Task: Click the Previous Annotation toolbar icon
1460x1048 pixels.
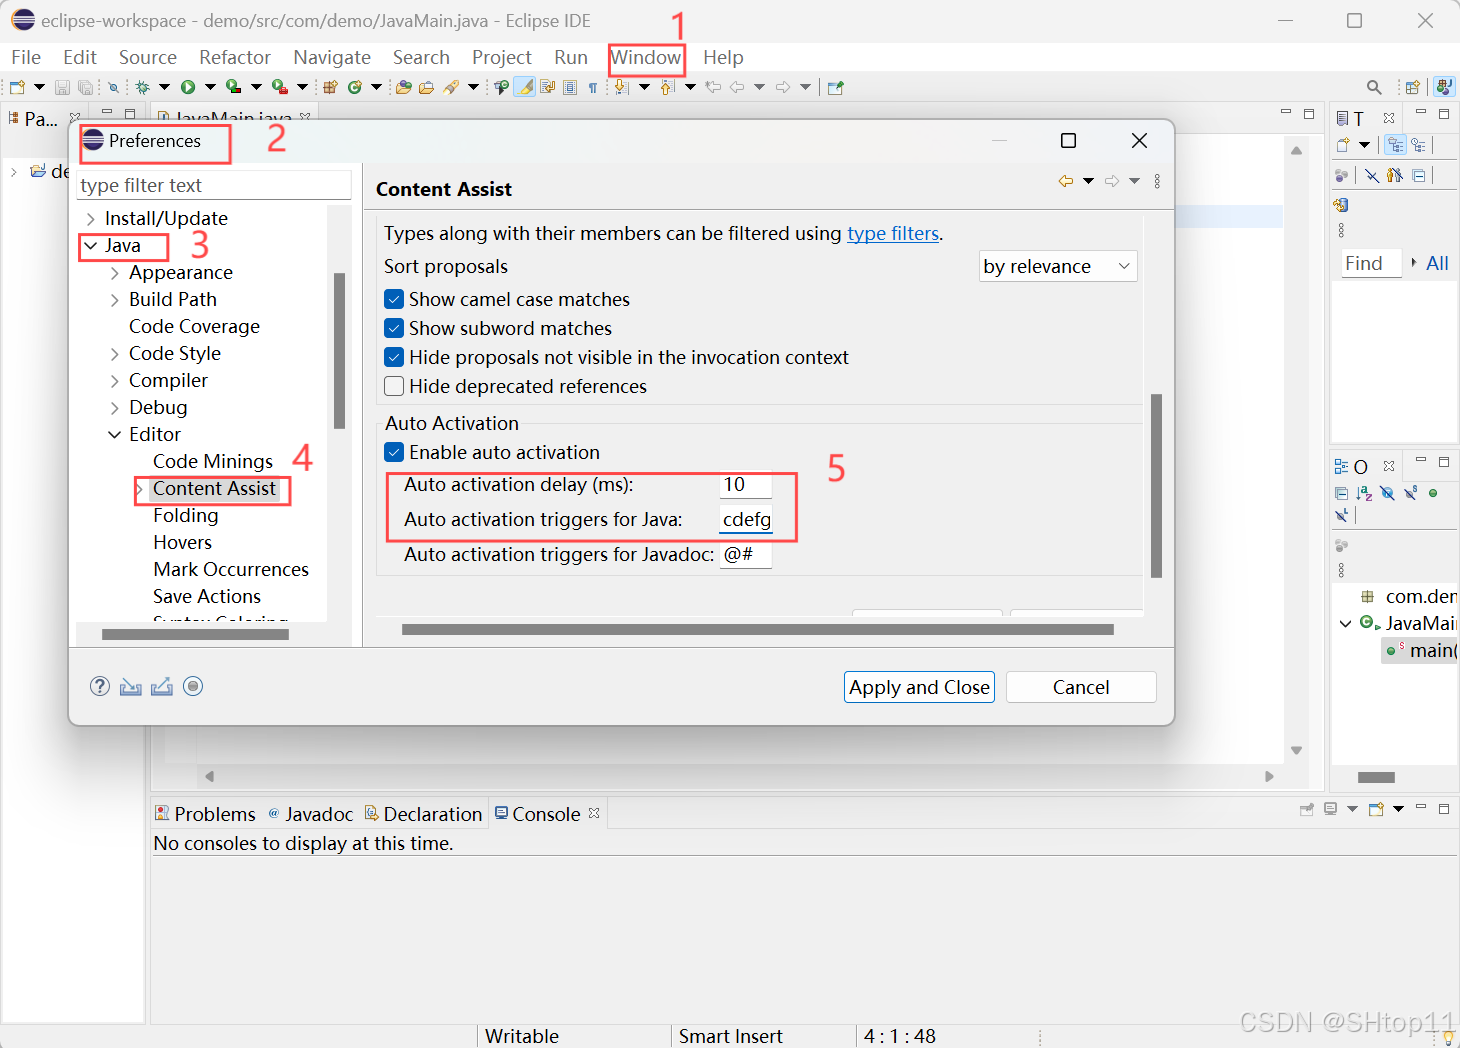Action: click(667, 87)
